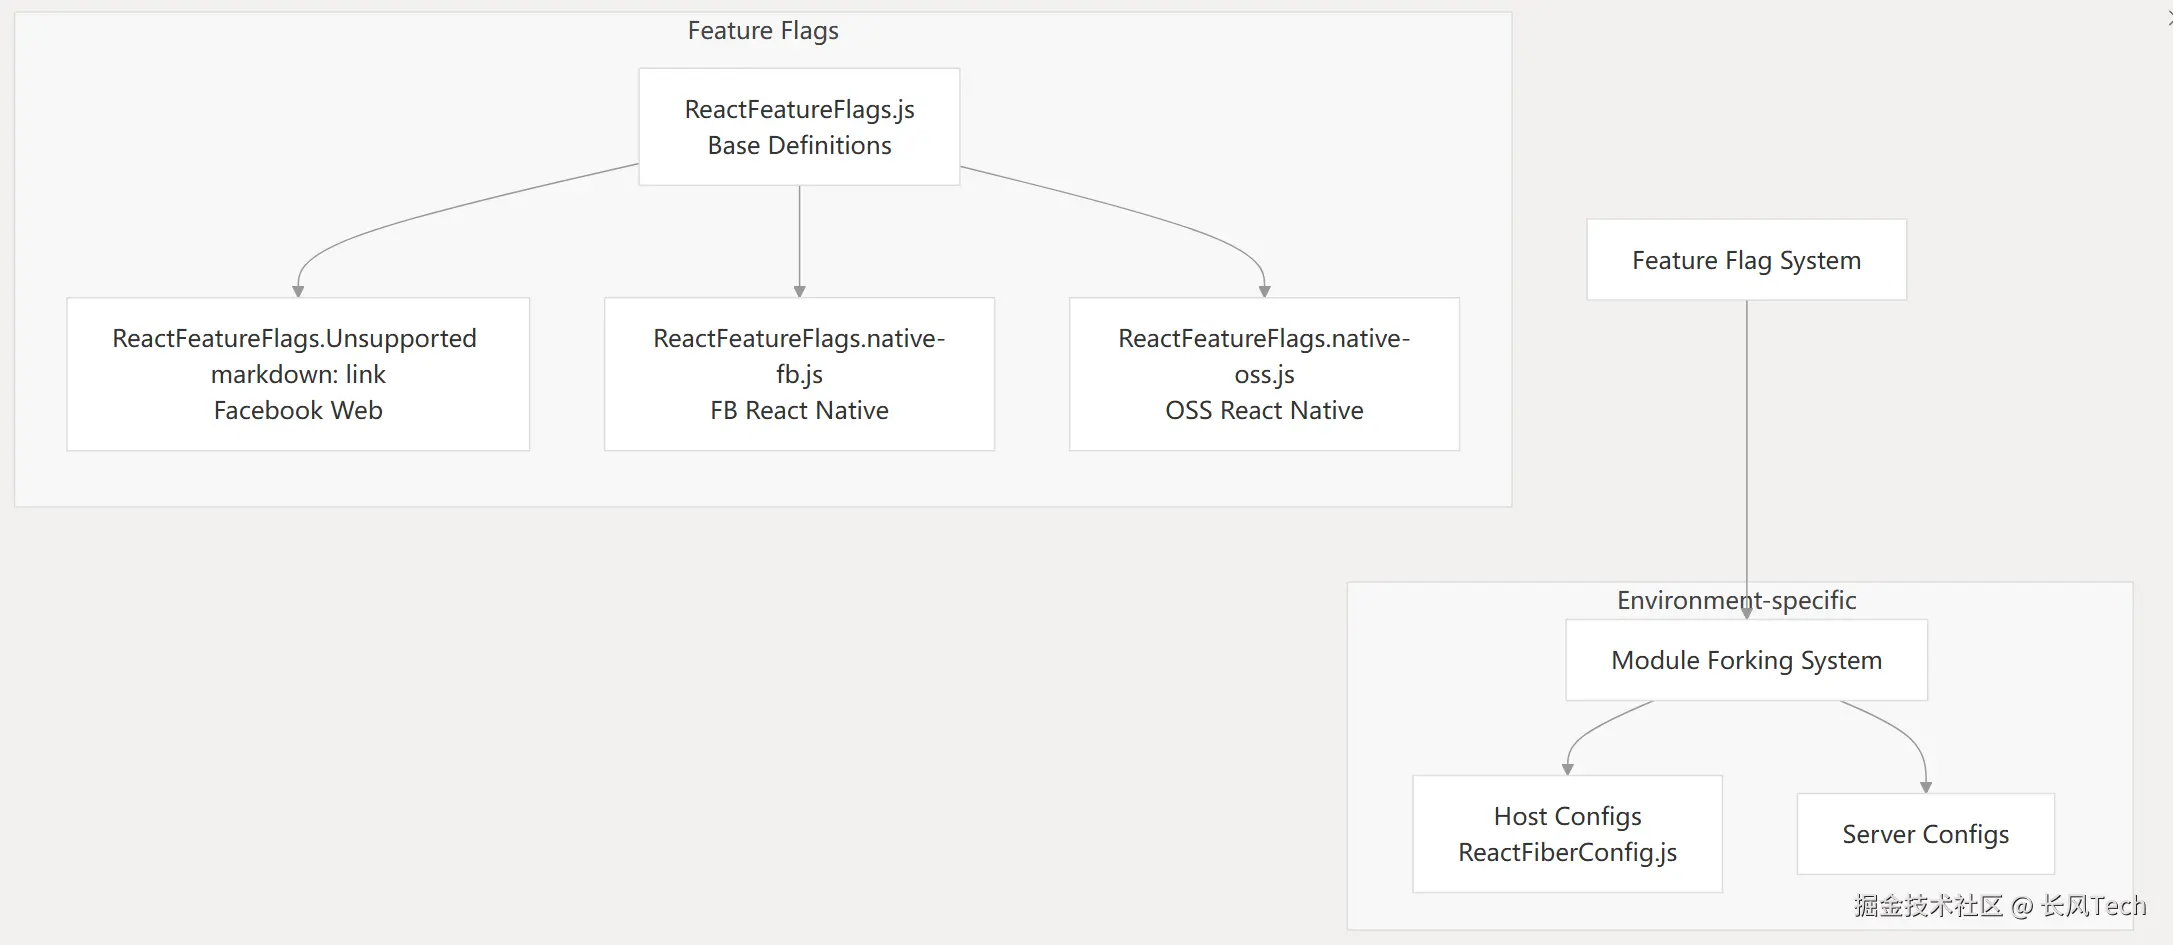Click the arrowhead entering FB React Native node

[x=799, y=291]
